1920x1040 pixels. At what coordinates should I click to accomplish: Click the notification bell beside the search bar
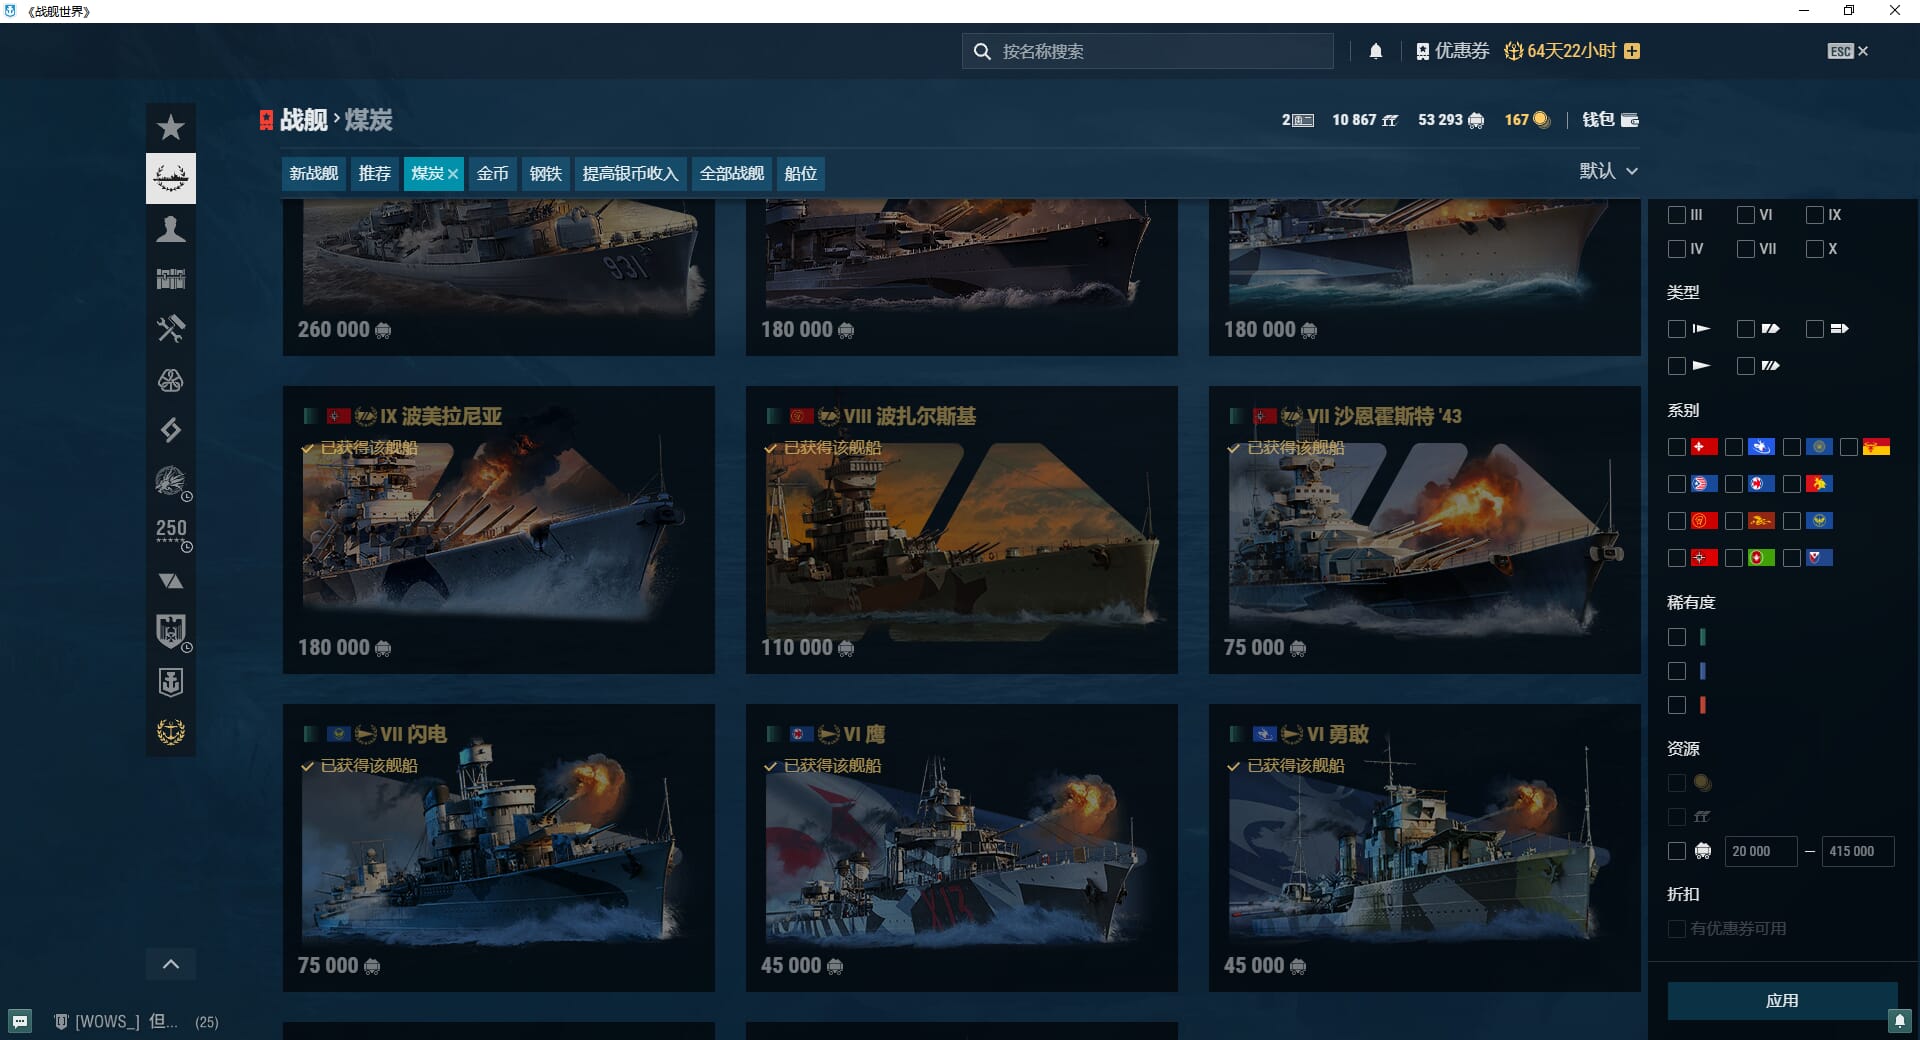click(1376, 51)
